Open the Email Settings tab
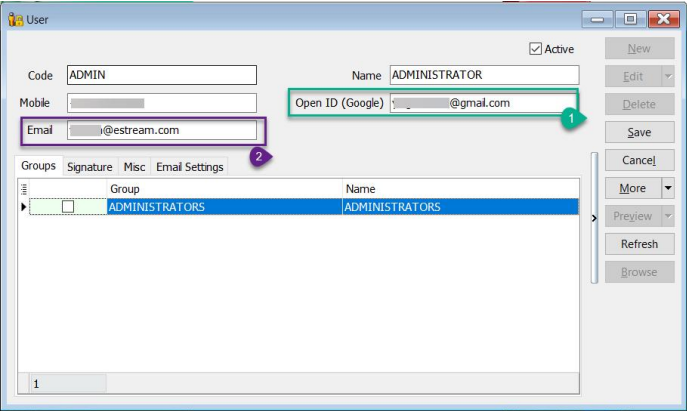The width and height of the screenshot is (687, 411). coord(189,167)
